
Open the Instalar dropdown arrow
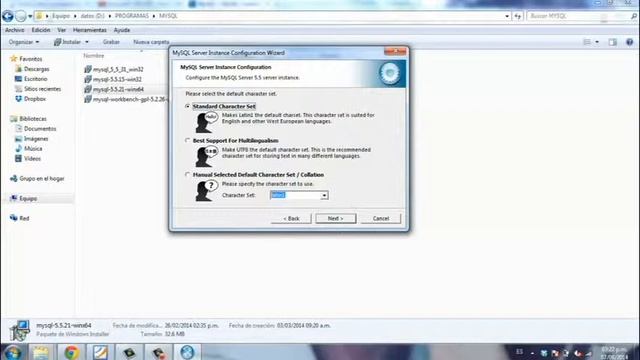87,42
